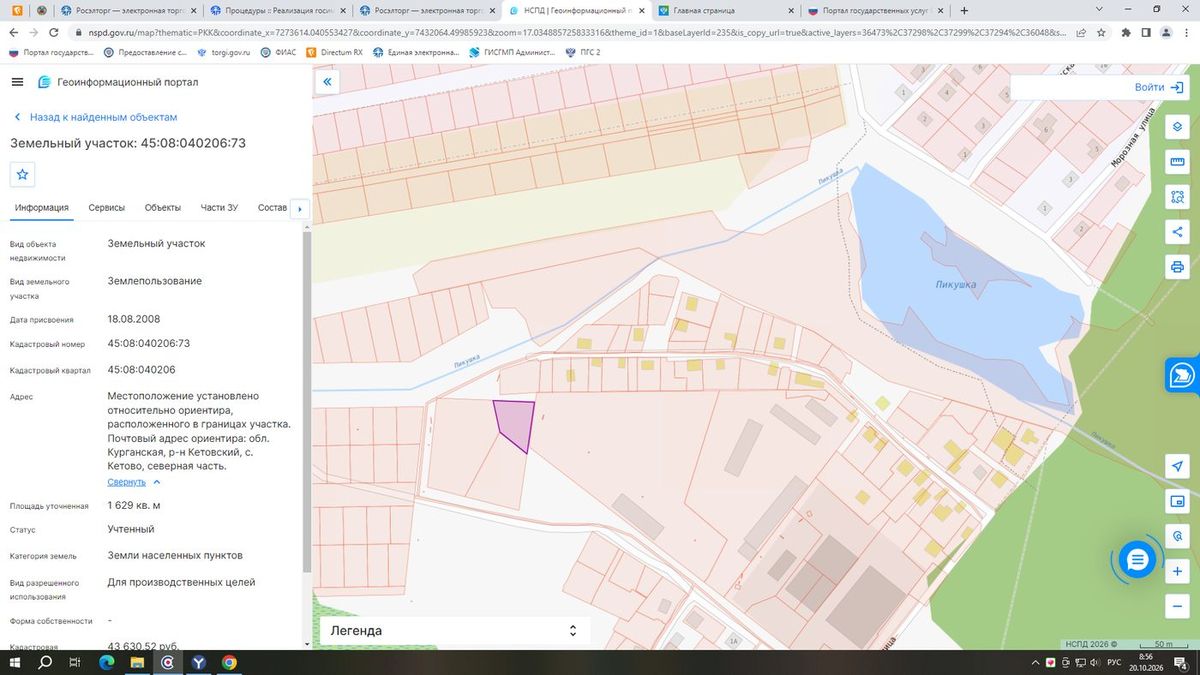Open the map layers panel icon

1177,127
